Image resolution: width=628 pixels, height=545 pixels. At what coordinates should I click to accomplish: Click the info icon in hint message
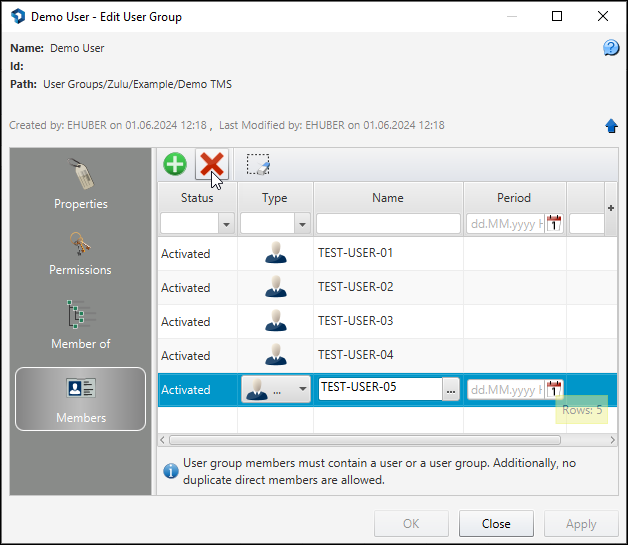point(171,471)
